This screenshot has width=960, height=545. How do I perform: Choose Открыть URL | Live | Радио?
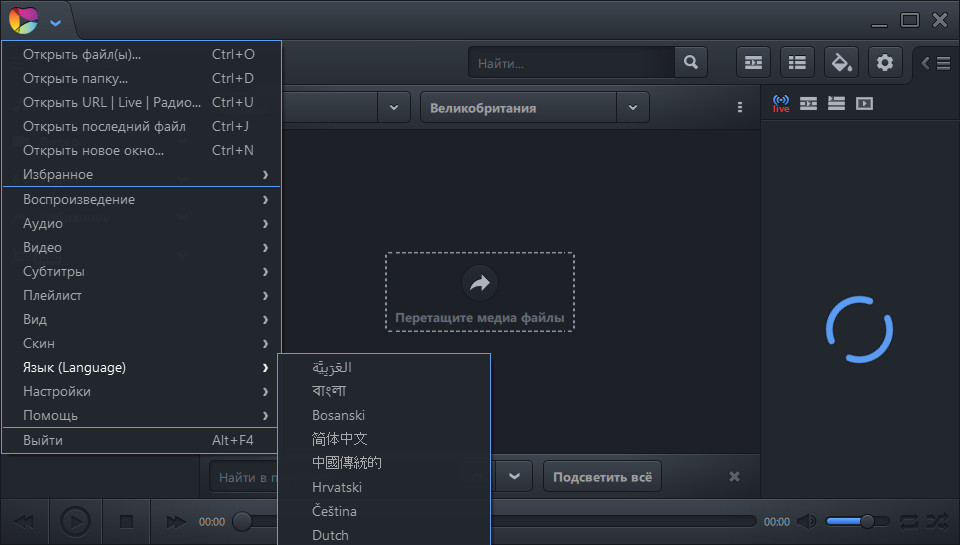141,102
